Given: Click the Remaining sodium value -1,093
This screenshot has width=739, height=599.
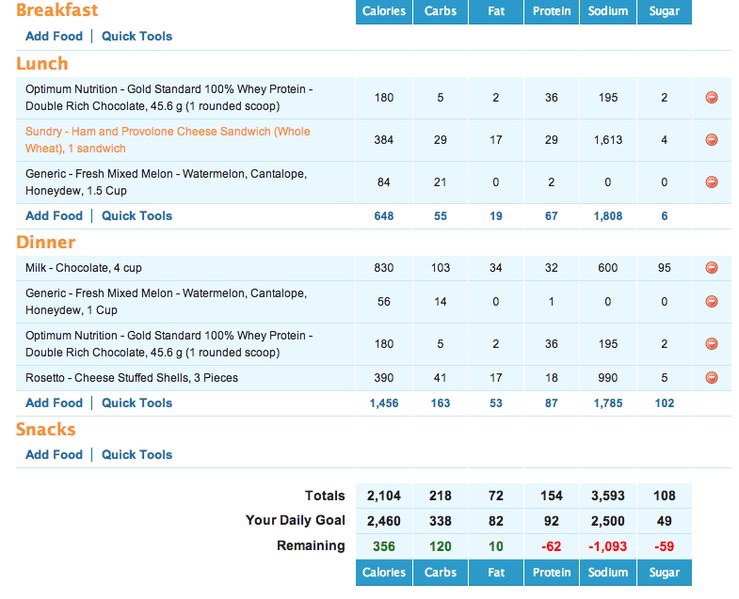Looking at the screenshot, I should point(608,547).
